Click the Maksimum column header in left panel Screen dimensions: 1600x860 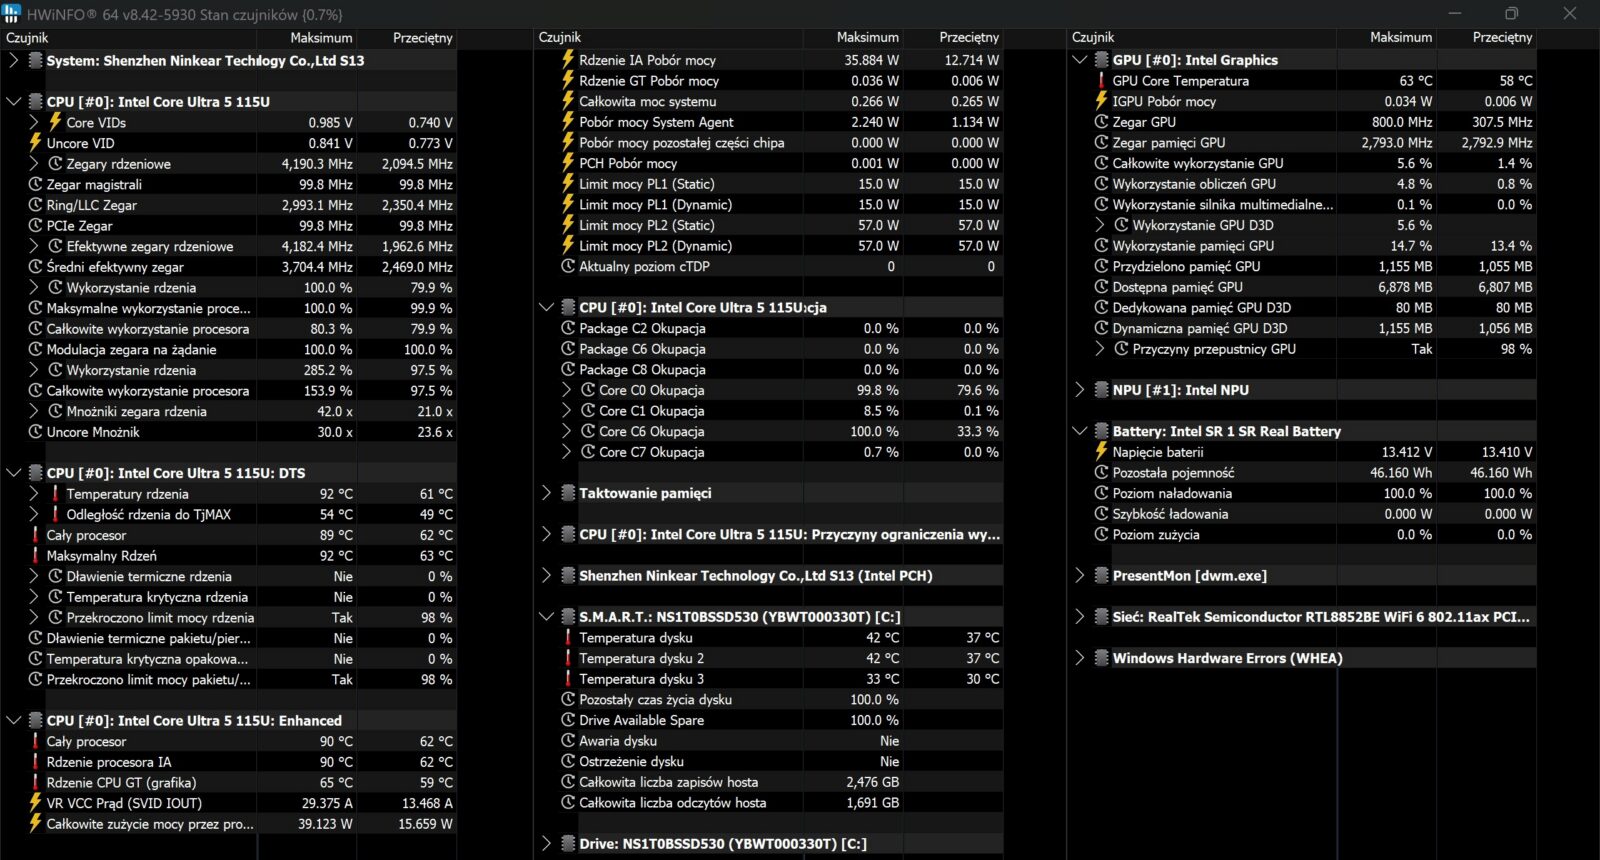click(321, 38)
